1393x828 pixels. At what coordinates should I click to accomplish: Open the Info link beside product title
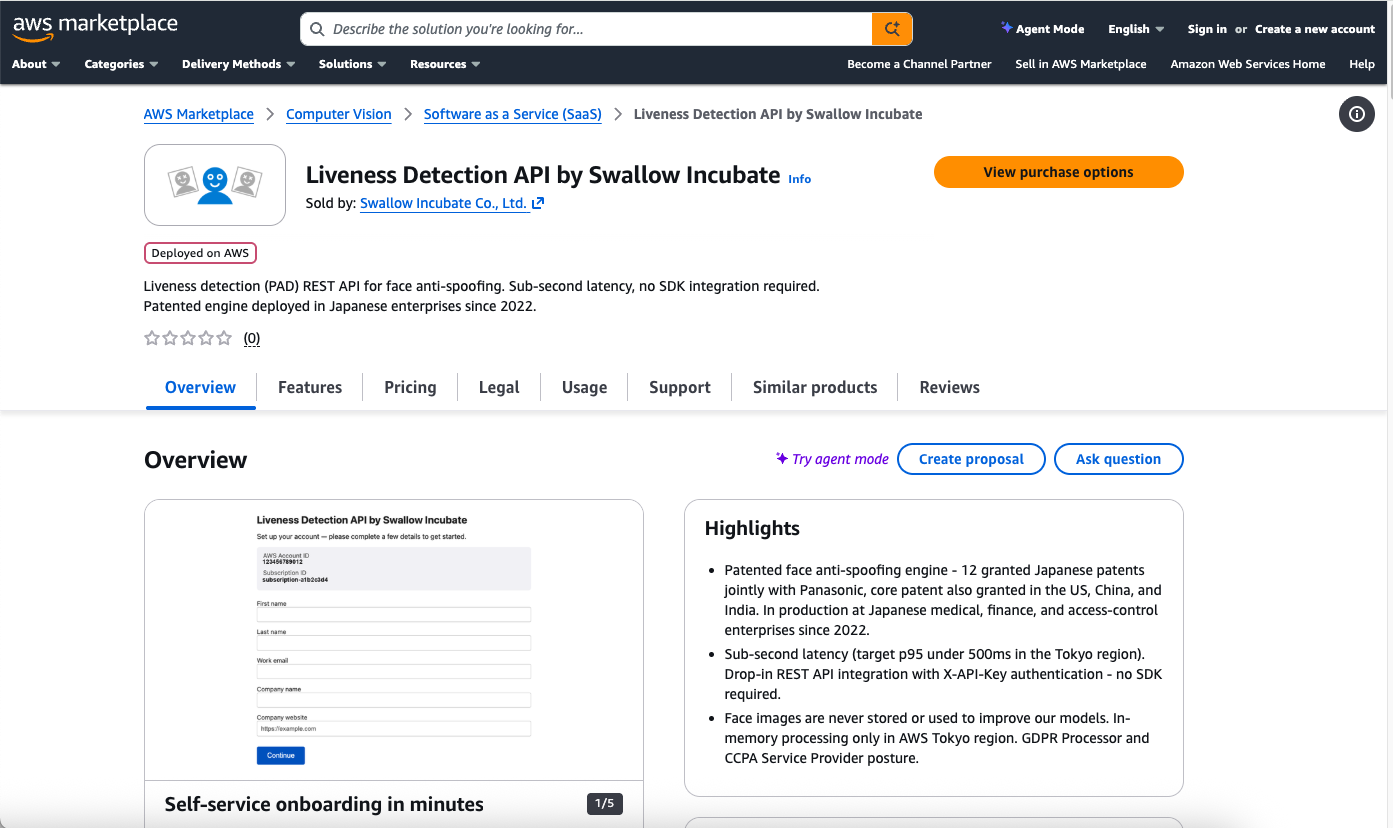tap(799, 179)
